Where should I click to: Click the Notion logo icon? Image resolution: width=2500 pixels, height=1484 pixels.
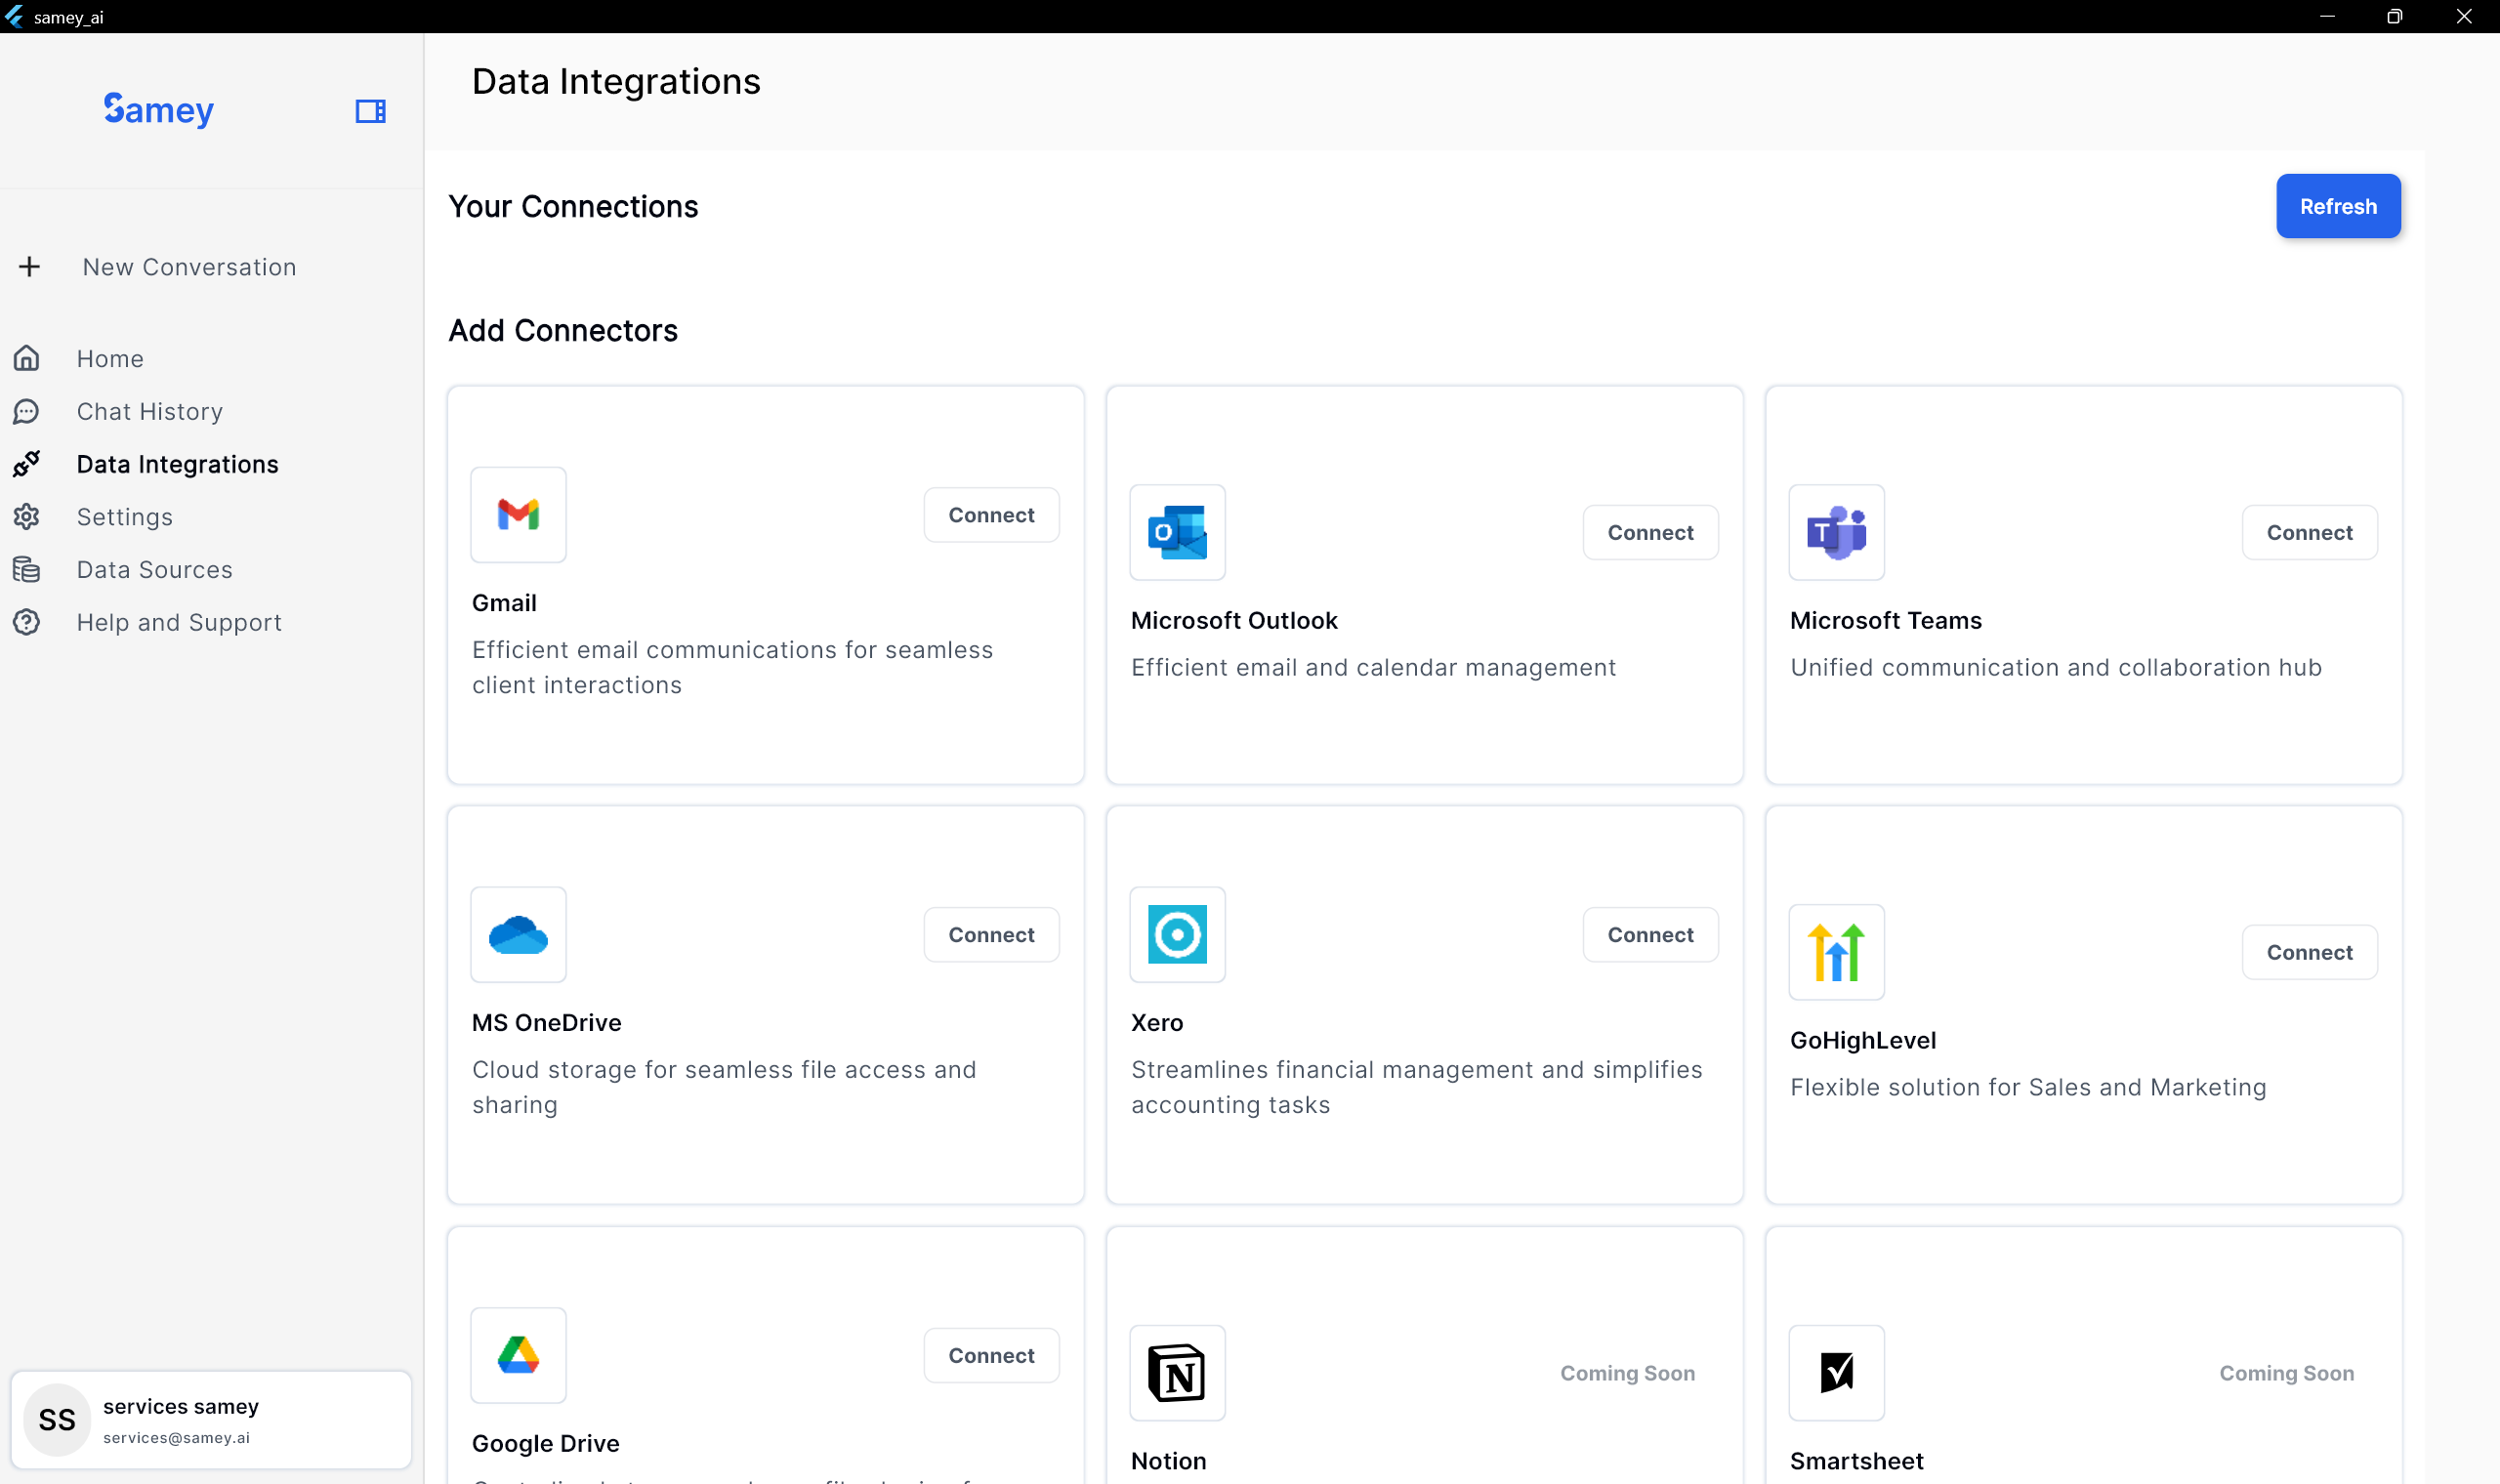pyautogui.click(x=1177, y=1373)
